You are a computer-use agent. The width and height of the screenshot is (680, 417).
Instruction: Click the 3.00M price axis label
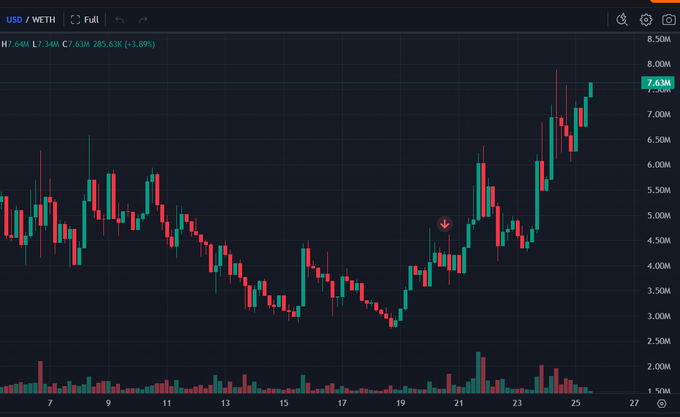659,316
